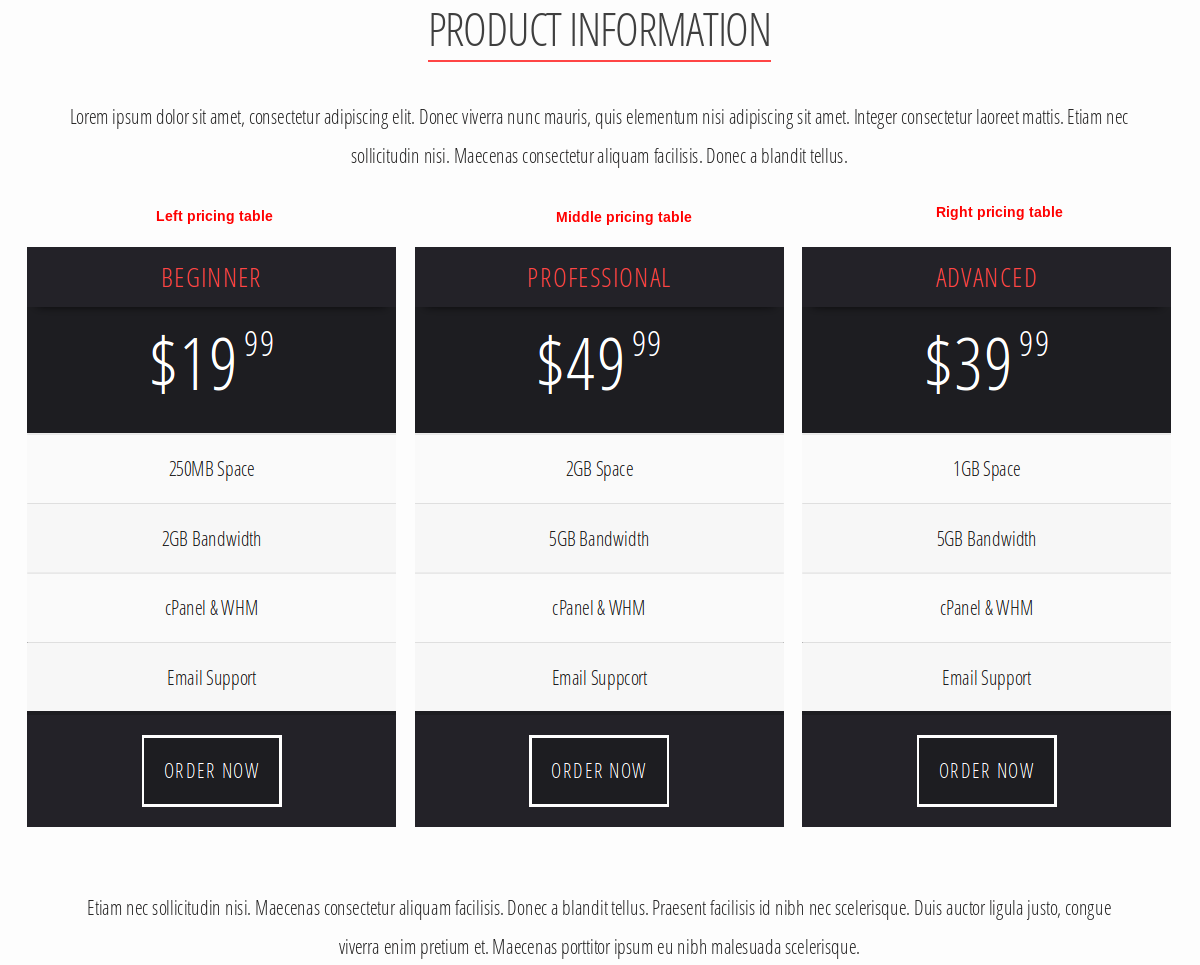Click the cPanel & WHM row under ADVANCED
1200x965 pixels.
[x=986, y=607]
